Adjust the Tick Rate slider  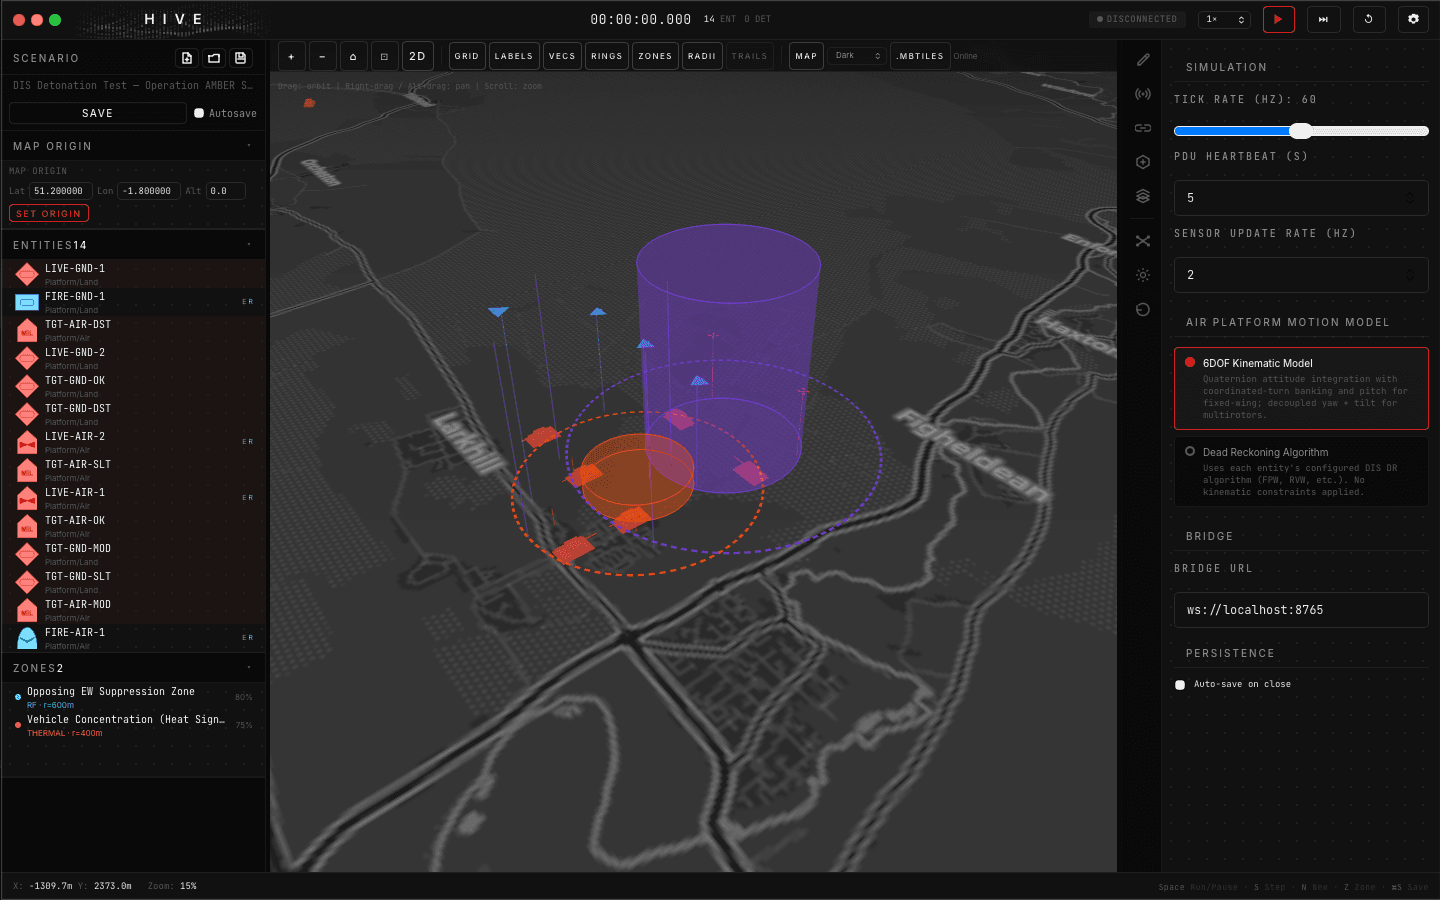[x=1301, y=131]
